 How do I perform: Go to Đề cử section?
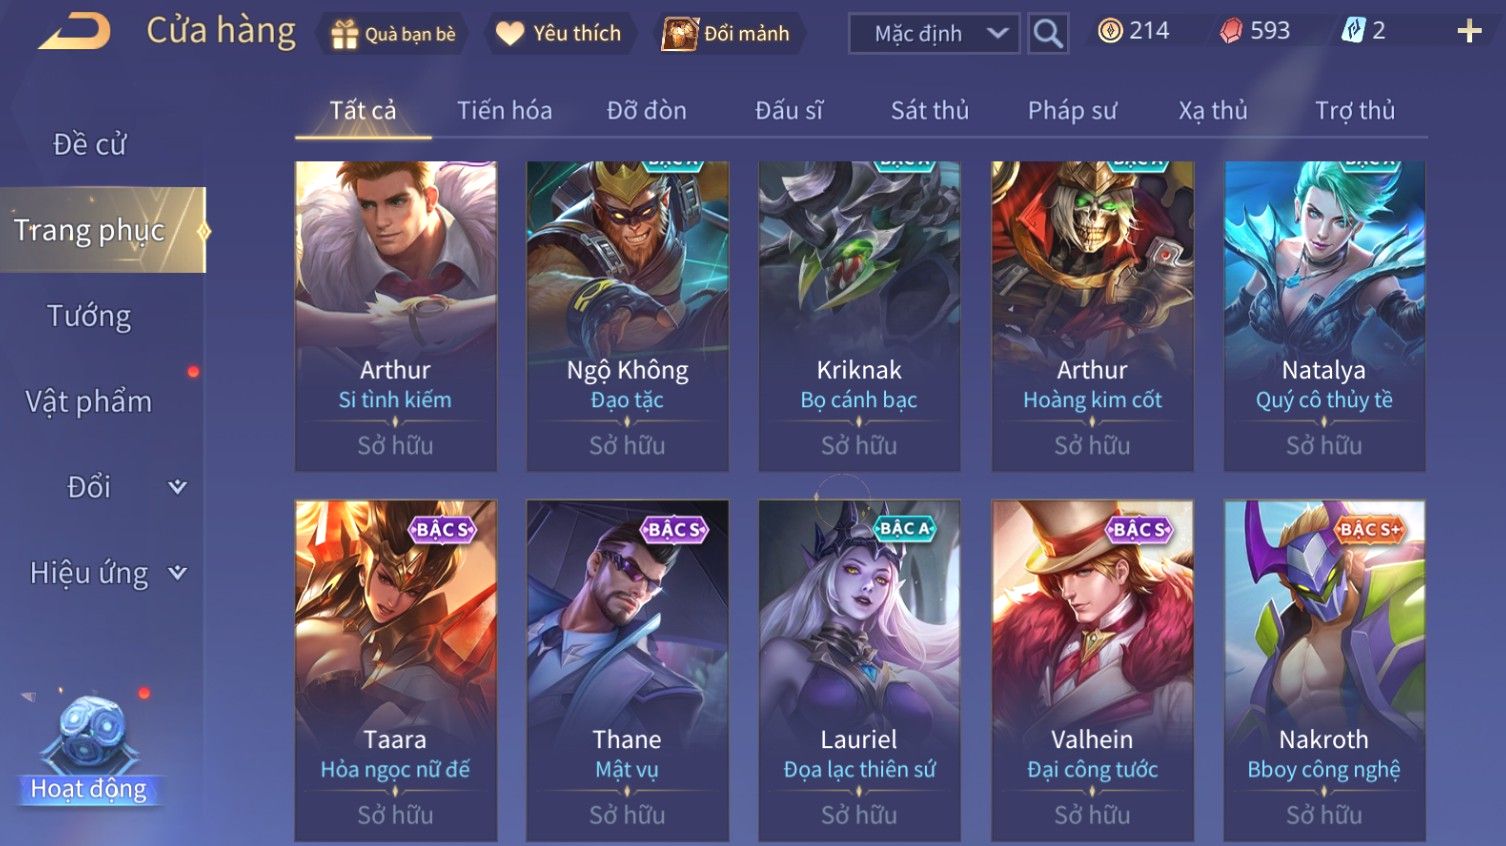[x=89, y=144]
